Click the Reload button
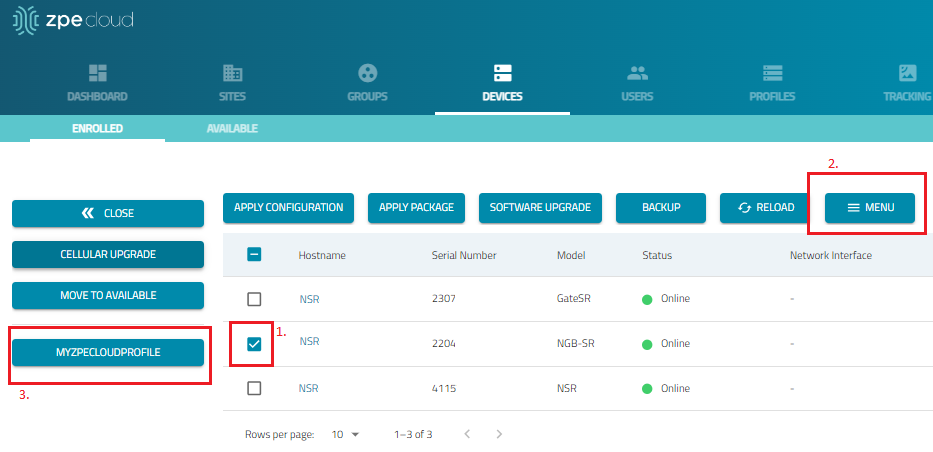933x452 pixels. click(766, 208)
